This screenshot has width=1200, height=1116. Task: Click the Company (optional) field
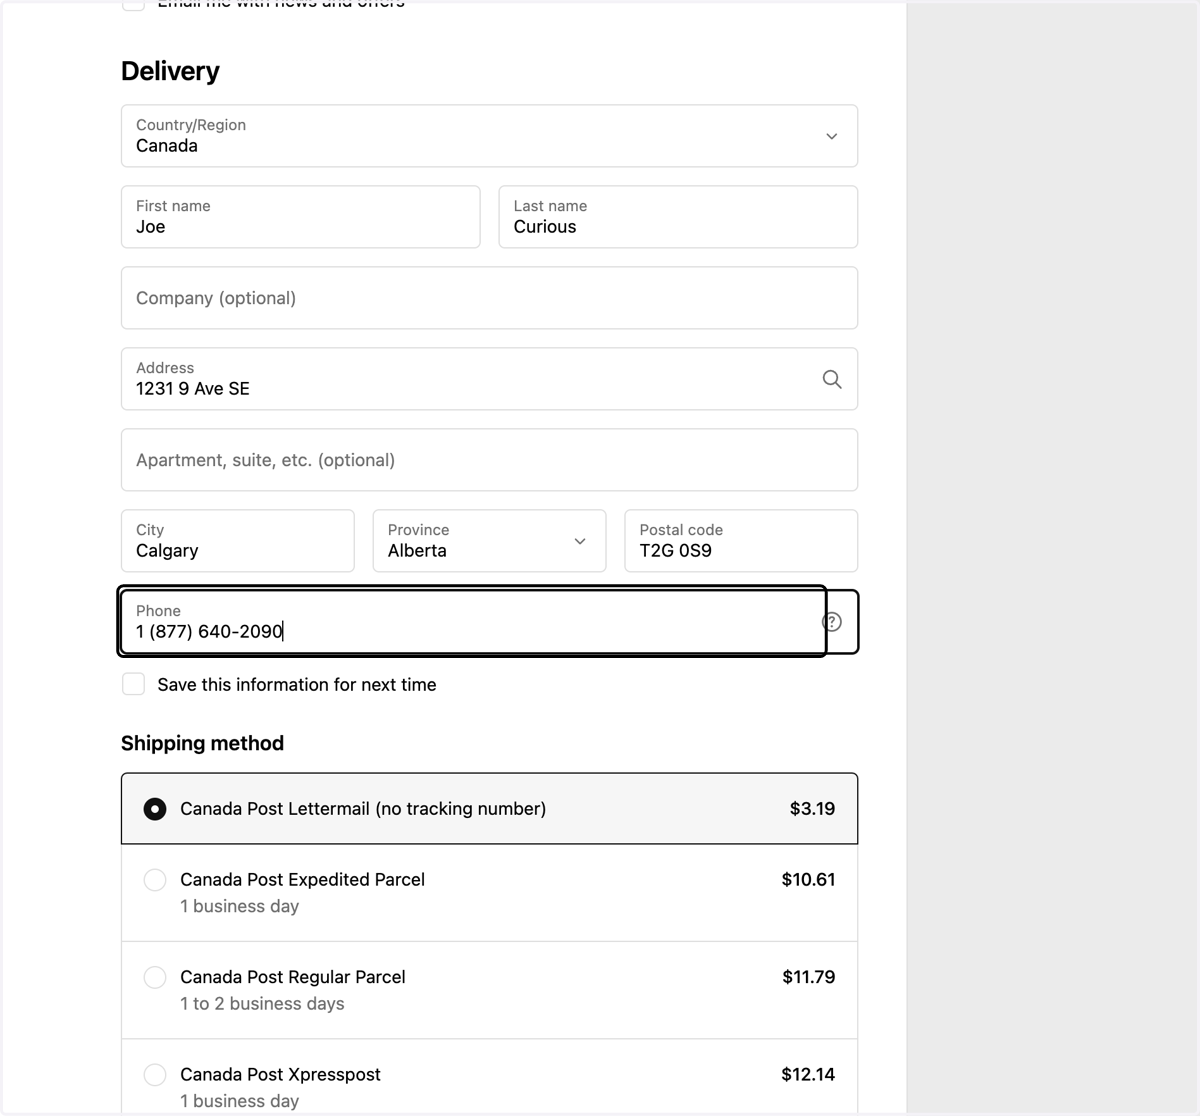coord(489,298)
